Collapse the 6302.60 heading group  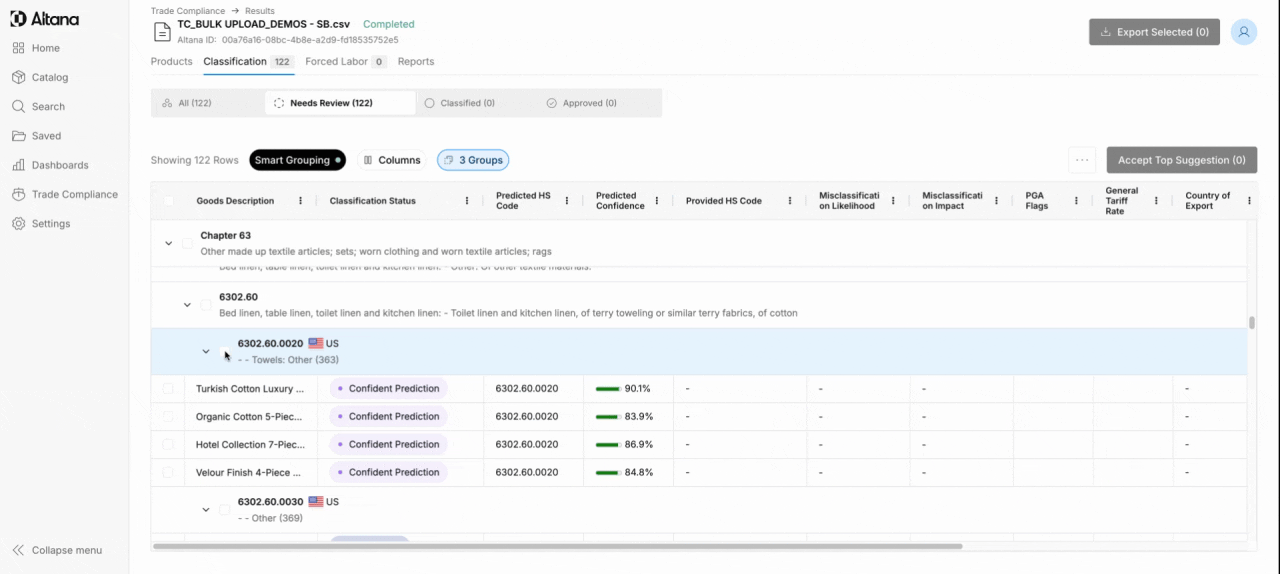click(x=187, y=305)
